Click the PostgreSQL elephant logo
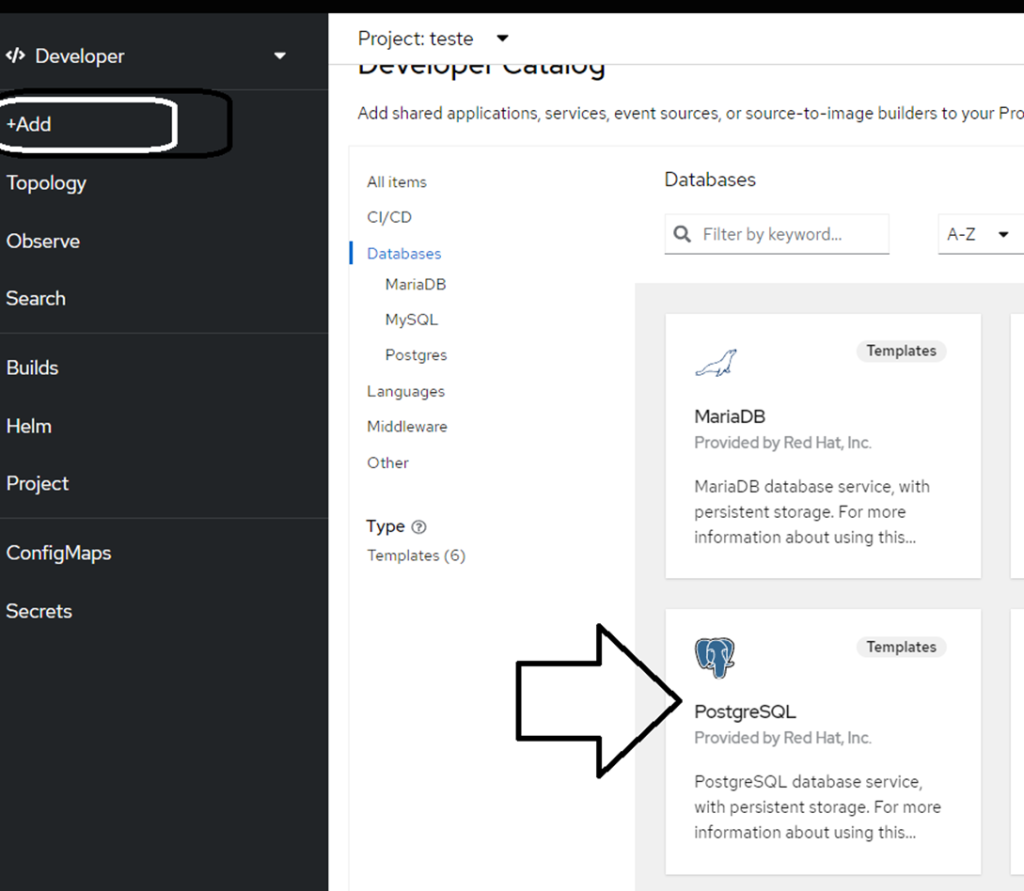This screenshot has width=1024, height=891. pyautogui.click(x=714, y=658)
